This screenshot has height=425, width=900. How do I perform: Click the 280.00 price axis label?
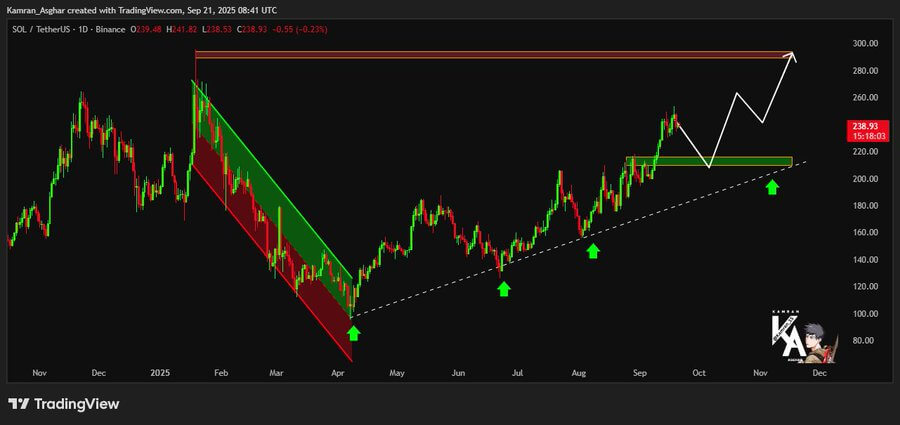[864, 71]
